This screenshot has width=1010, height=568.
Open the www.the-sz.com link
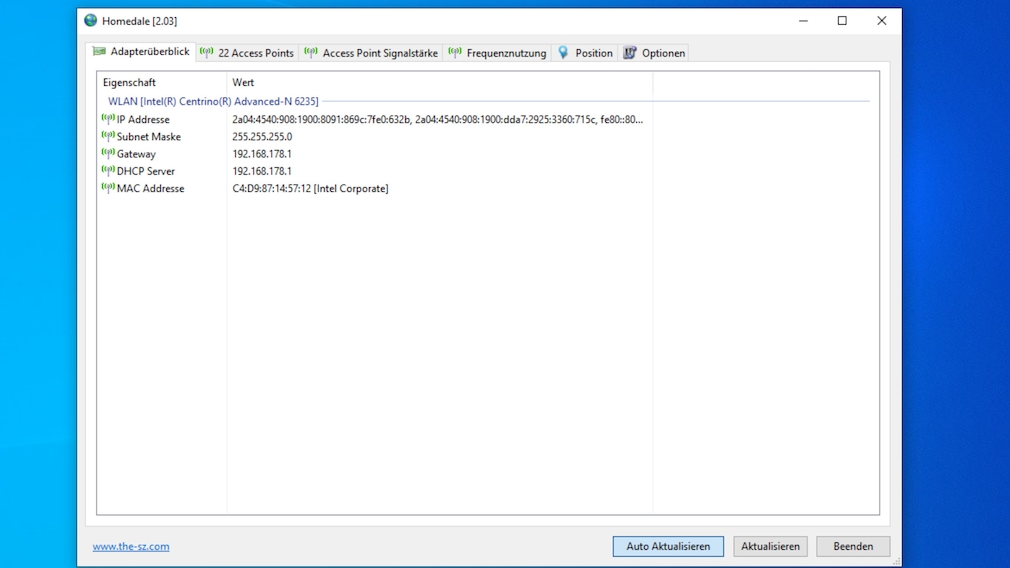click(131, 546)
